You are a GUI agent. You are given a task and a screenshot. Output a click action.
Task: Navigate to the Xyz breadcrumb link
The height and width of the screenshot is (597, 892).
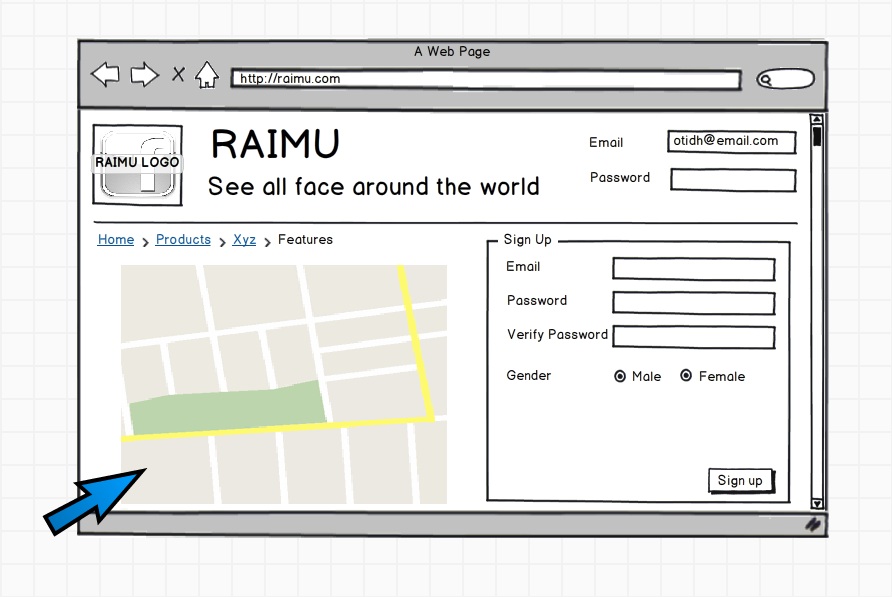point(244,240)
